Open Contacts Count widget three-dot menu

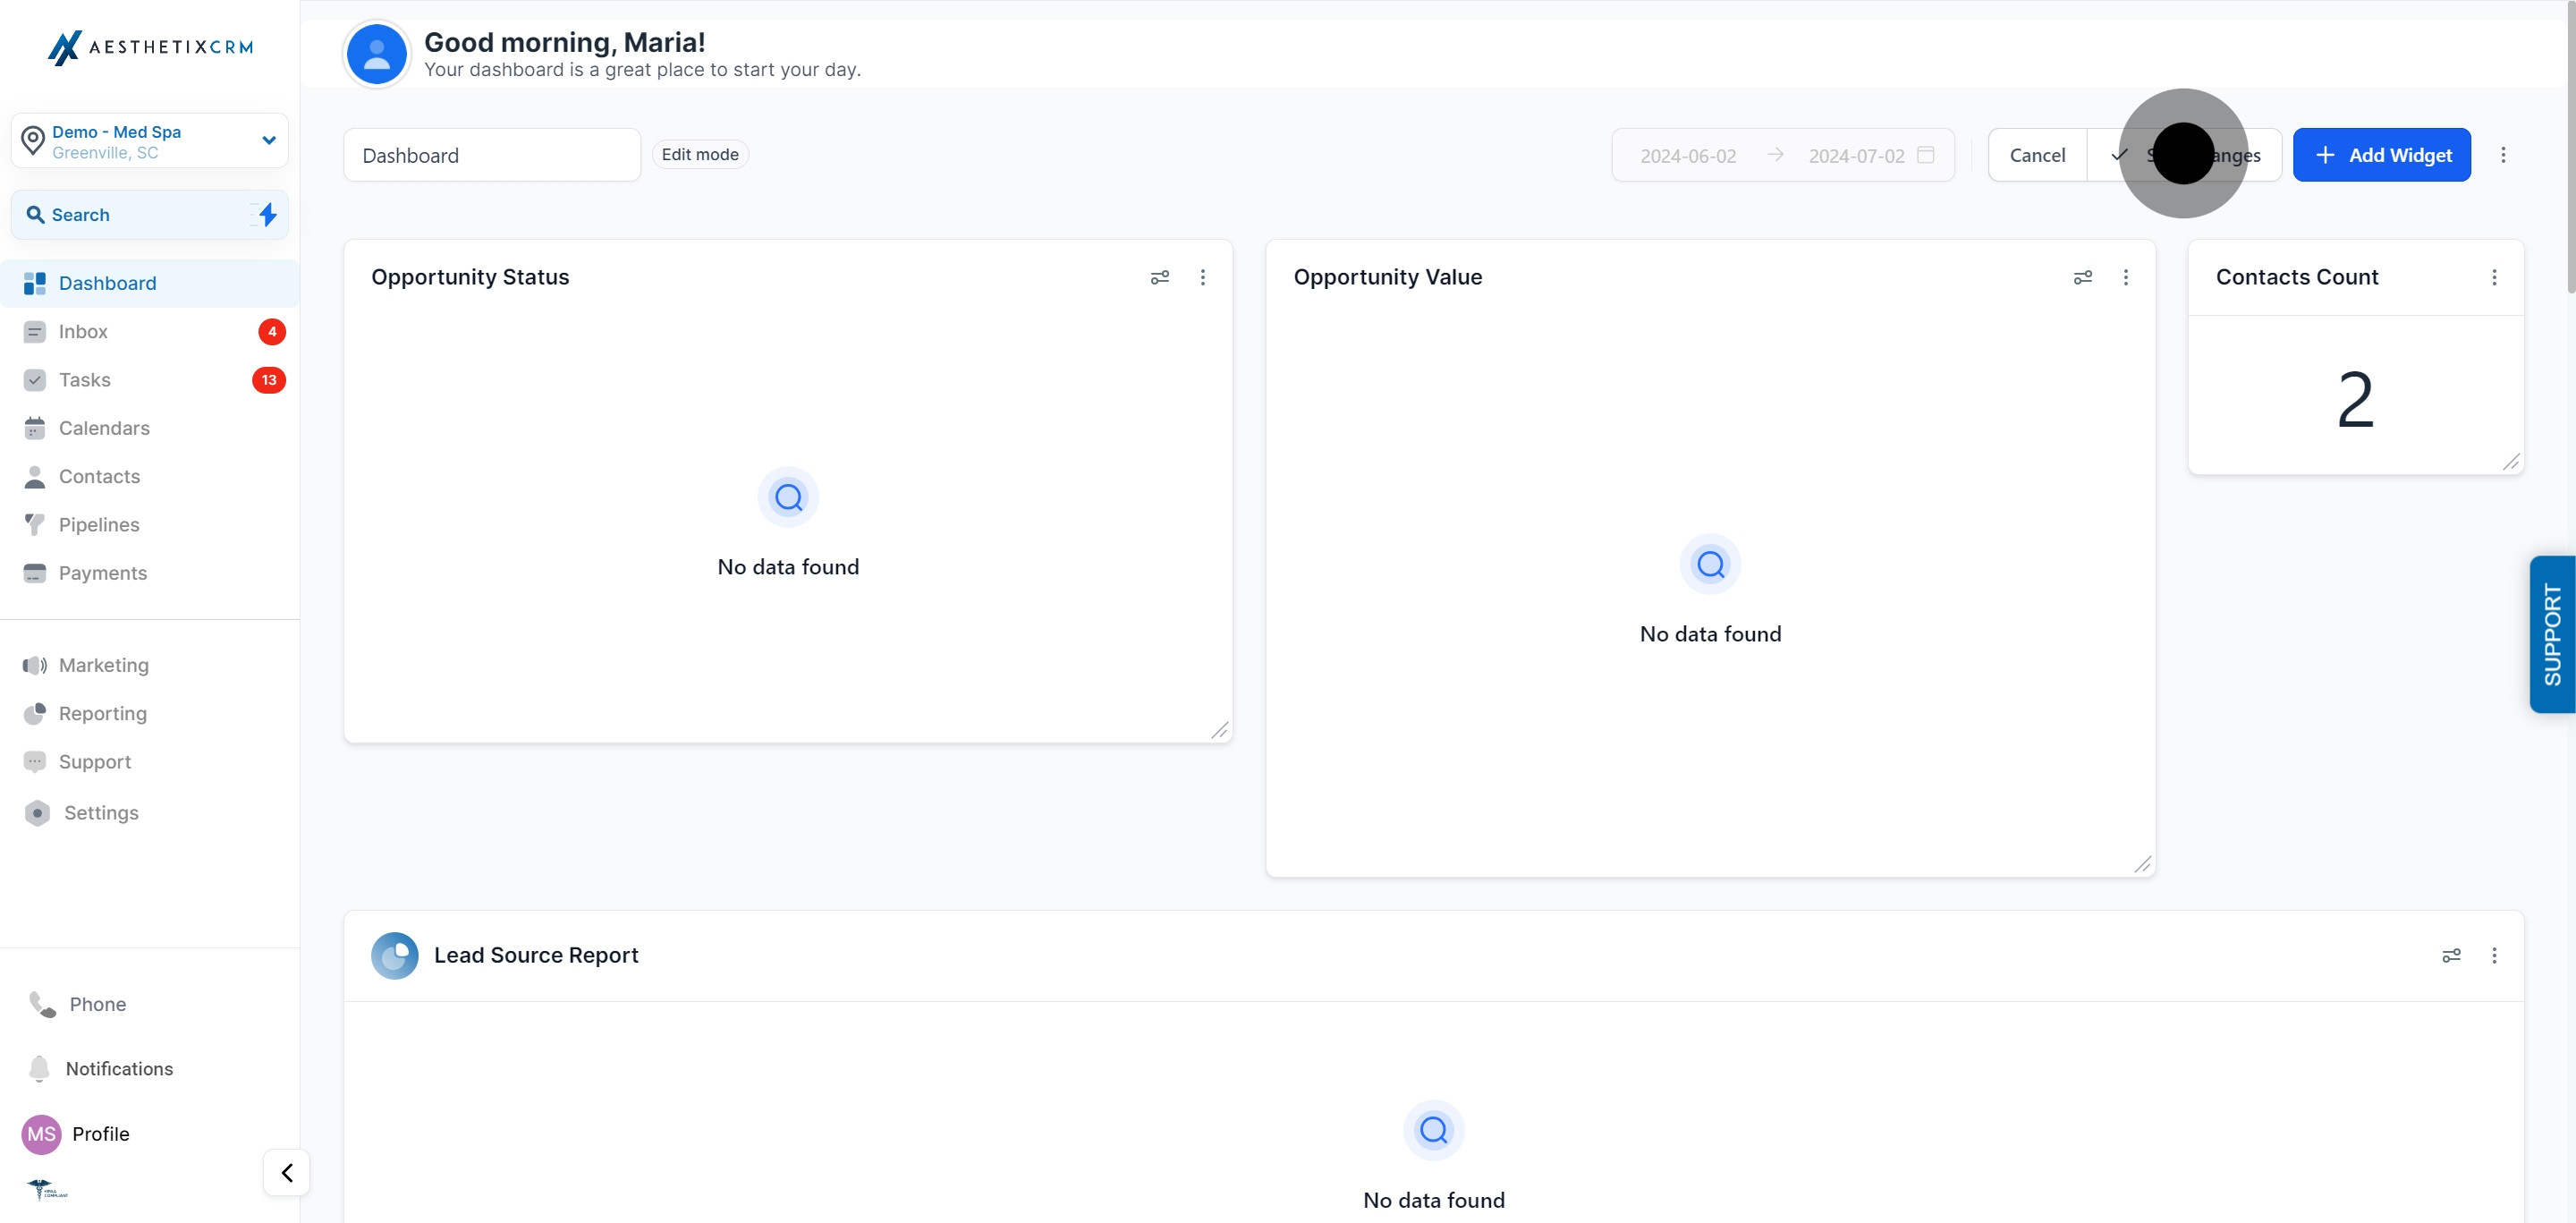click(x=2493, y=277)
